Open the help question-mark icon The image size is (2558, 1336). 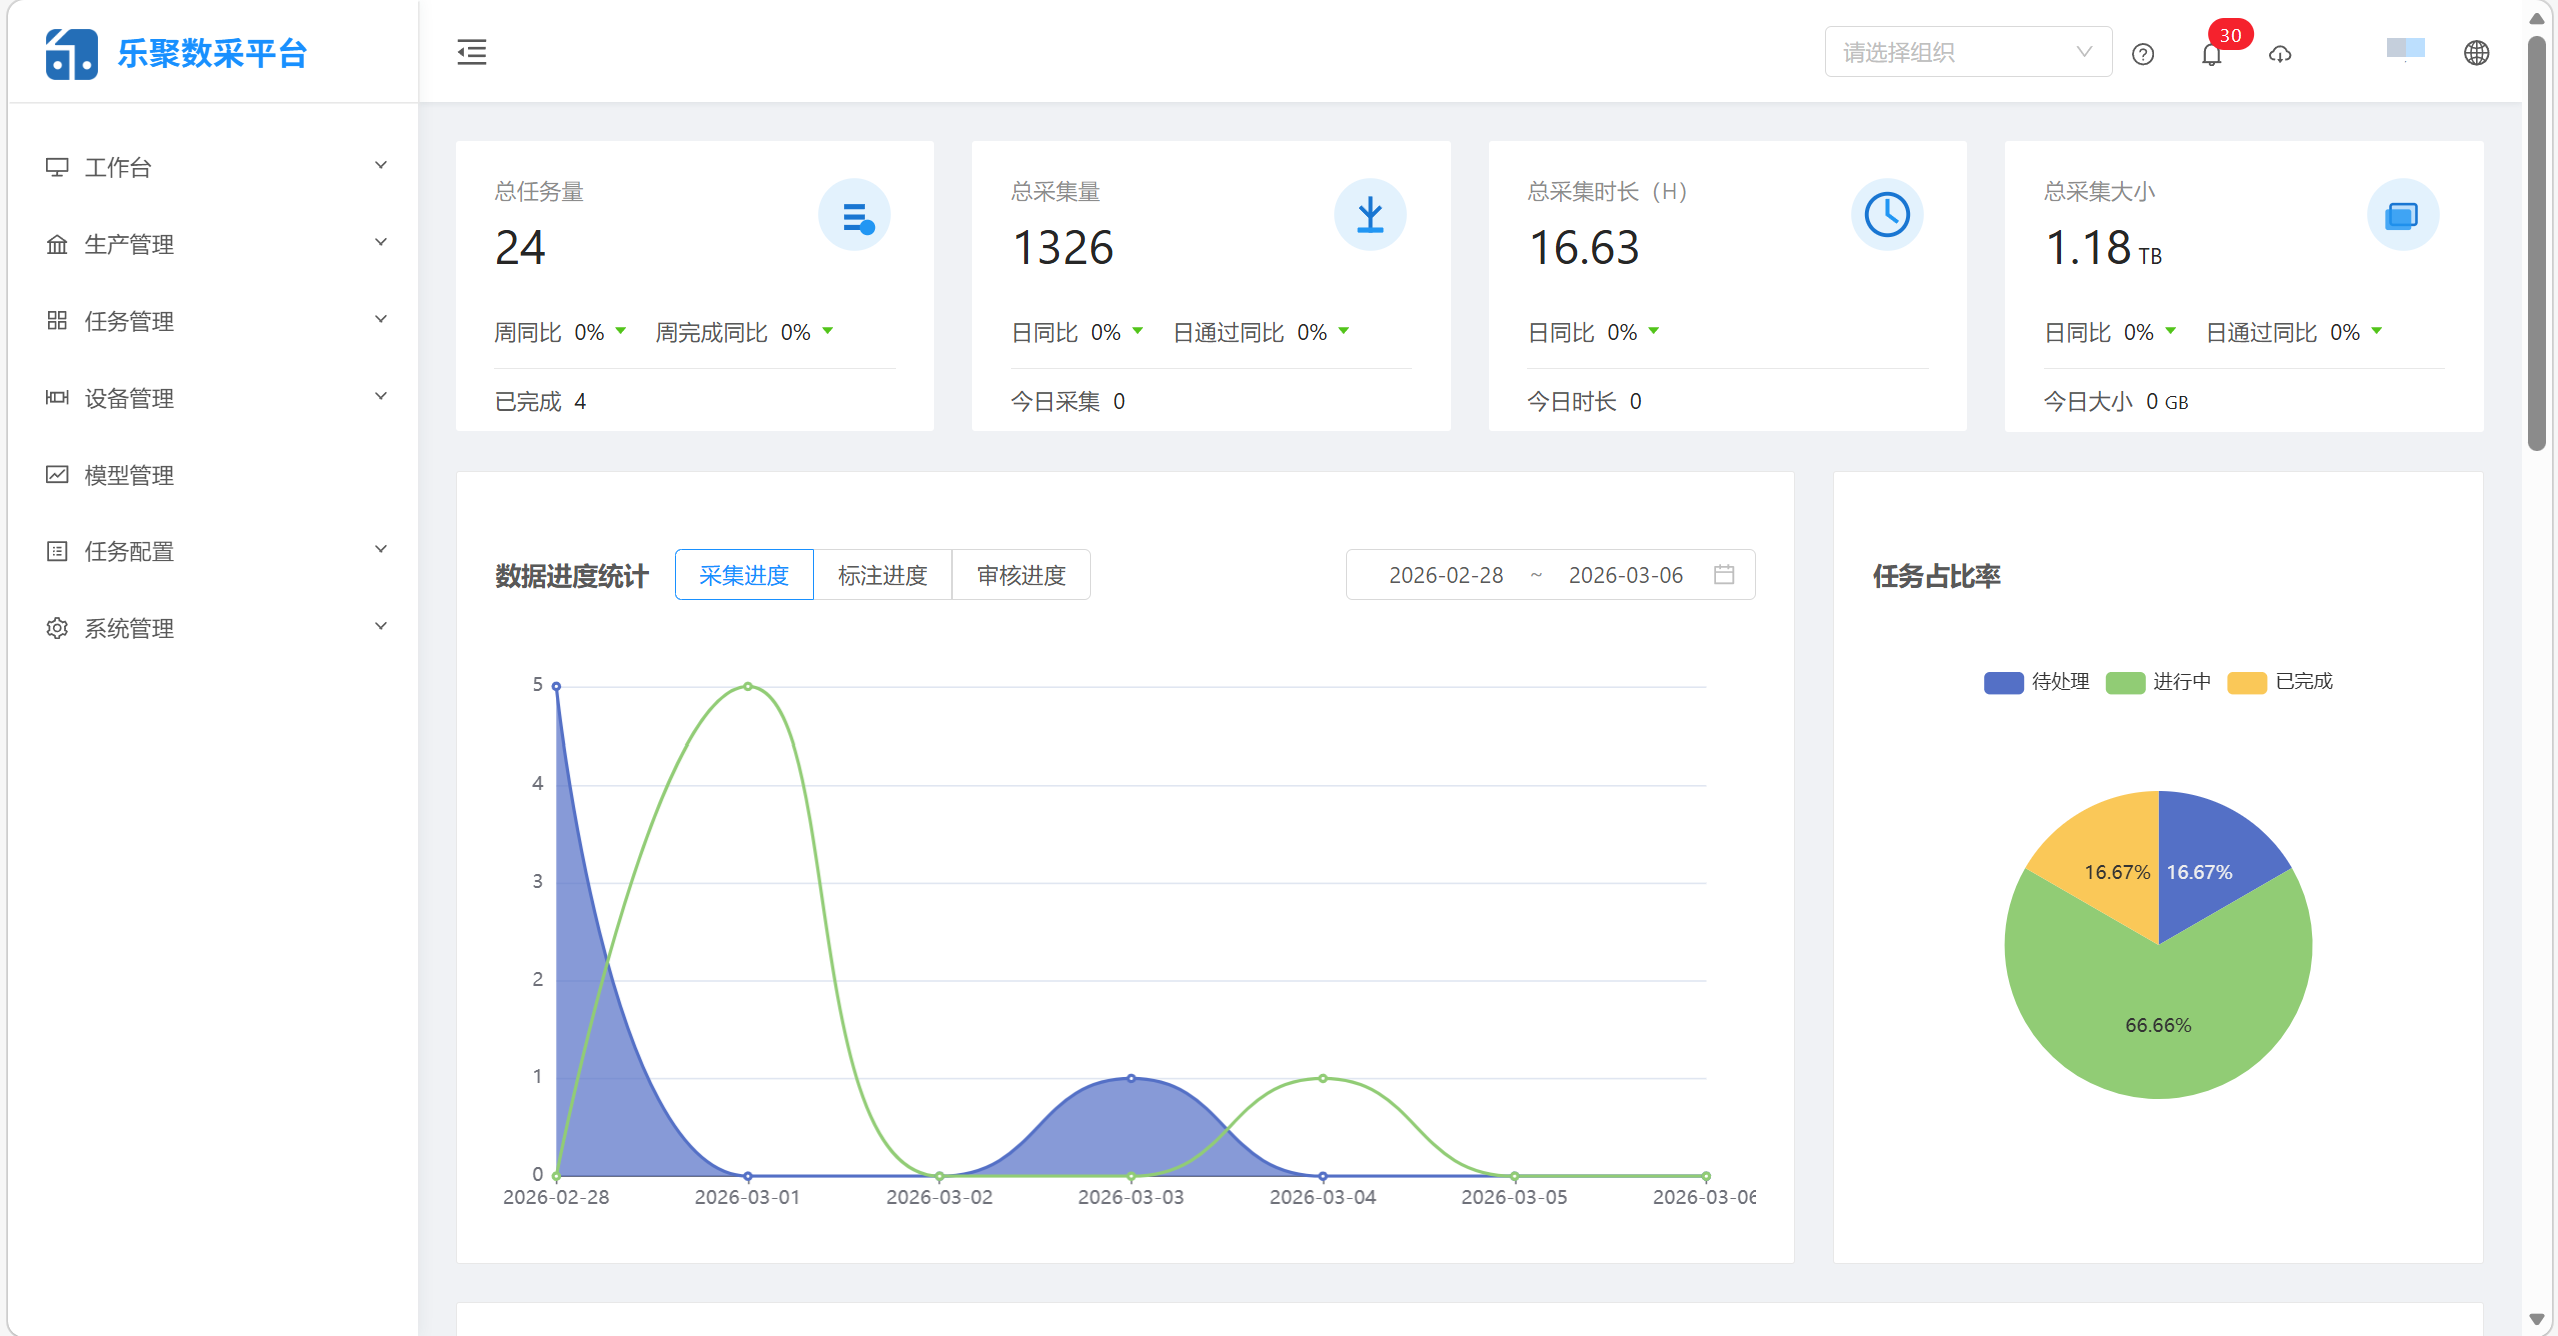point(2143,53)
